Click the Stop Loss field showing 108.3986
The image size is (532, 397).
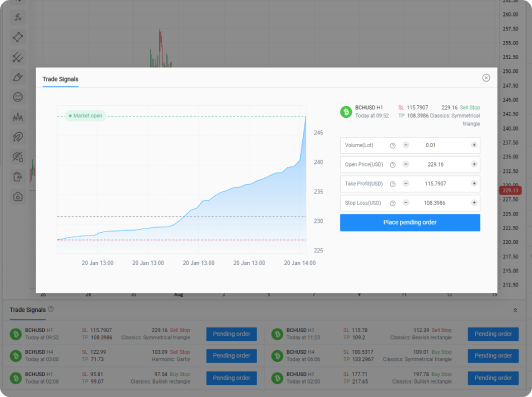click(x=435, y=203)
